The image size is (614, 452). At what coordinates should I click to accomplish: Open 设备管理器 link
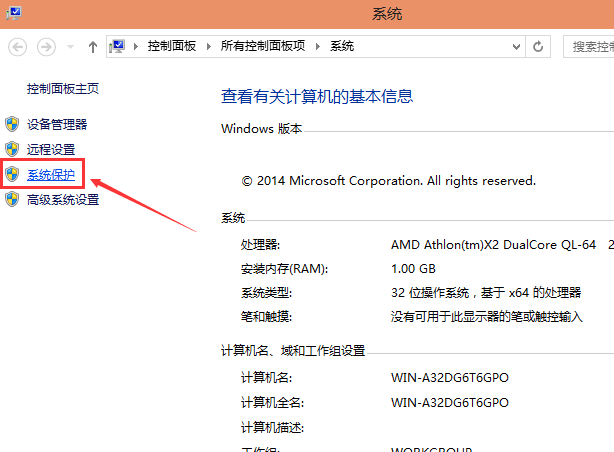pos(57,125)
